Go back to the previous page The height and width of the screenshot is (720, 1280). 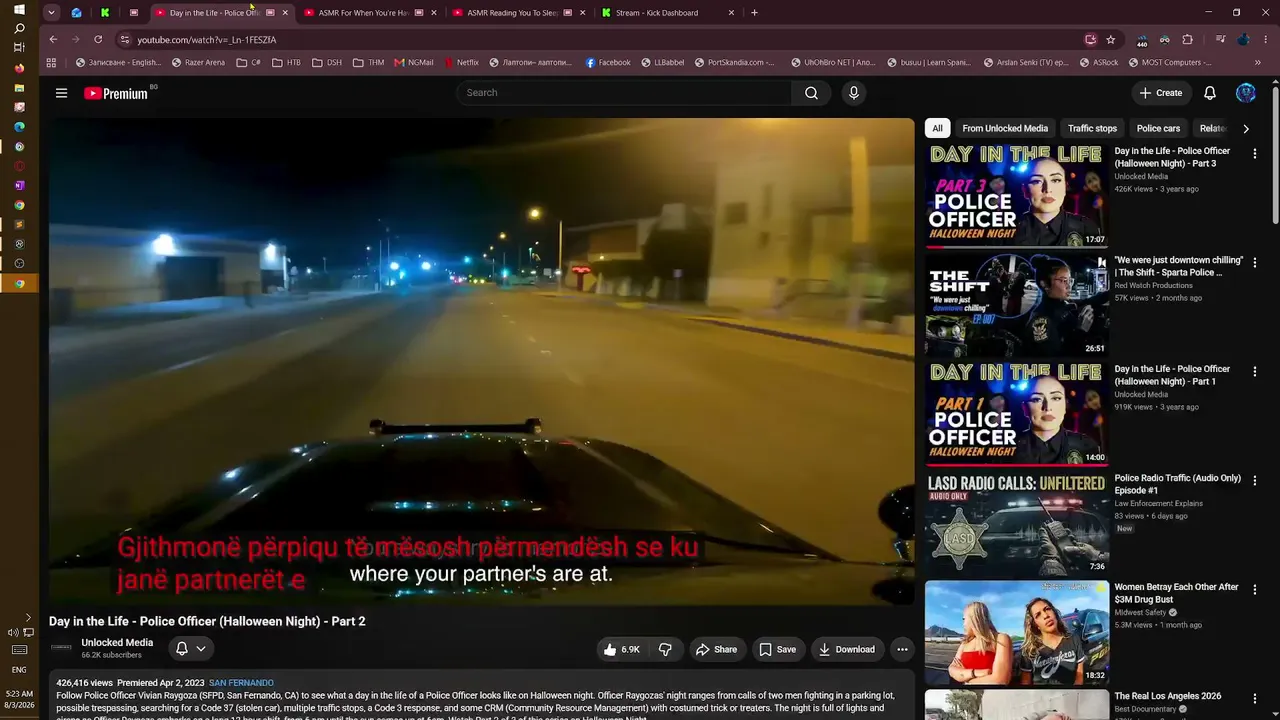pyautogui.click(x=53, y=40)
